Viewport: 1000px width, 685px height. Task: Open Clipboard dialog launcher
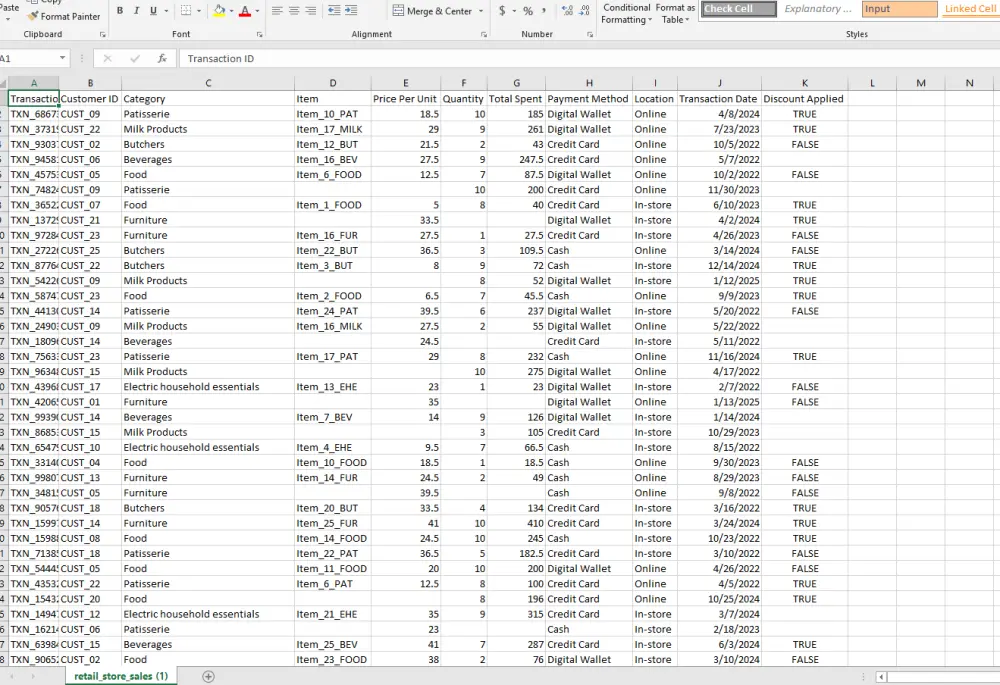point(103,34)
